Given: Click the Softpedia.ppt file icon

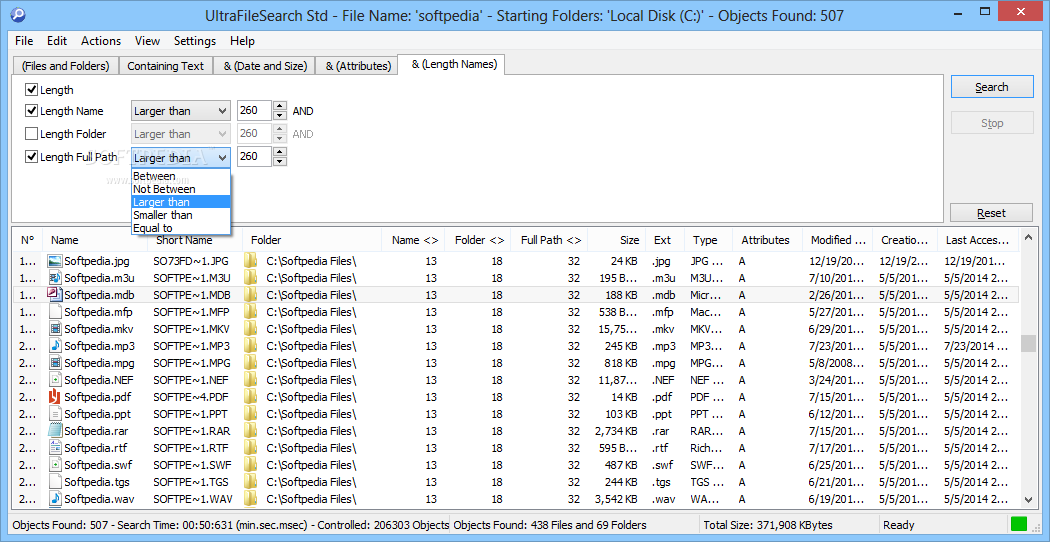Looking at the screenshot, I should (x=55, y=413).
